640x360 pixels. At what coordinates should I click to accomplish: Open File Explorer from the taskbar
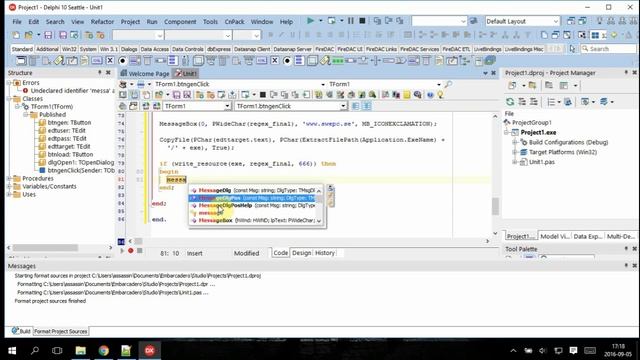point(80,350)
